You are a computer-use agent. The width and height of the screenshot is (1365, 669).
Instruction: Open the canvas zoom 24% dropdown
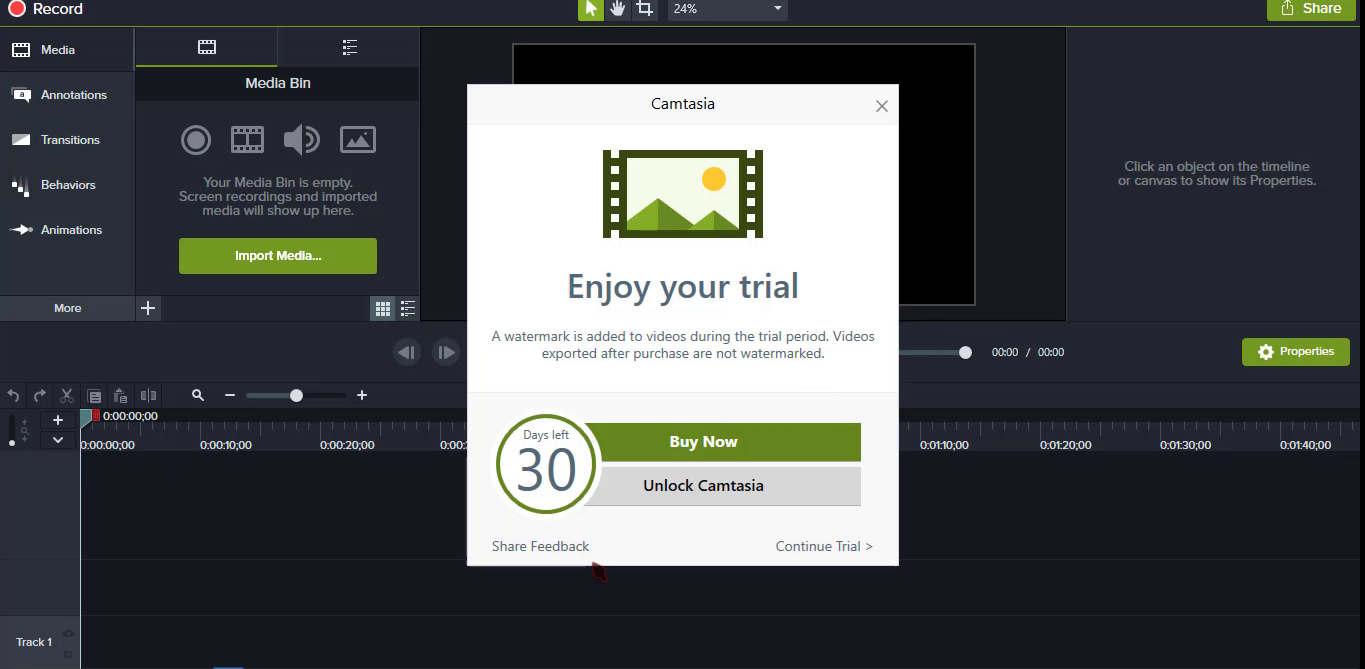tap(727, 9)
